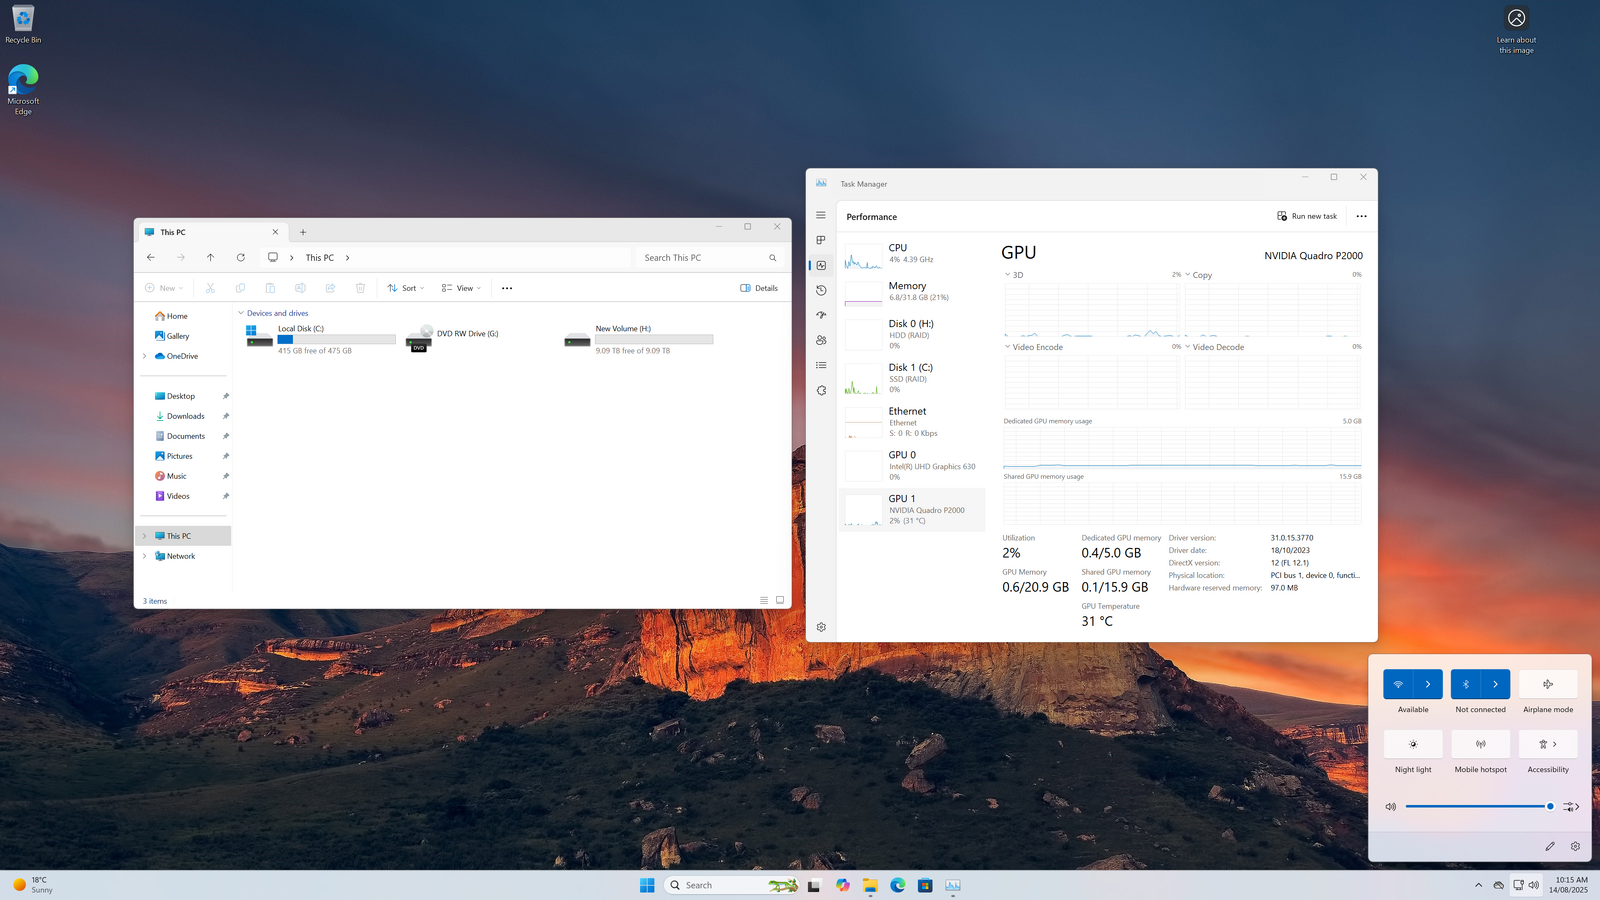Refresh the This PC folder view
The height and width of the screenshot is (900, 1600).
tap(240, 258)
